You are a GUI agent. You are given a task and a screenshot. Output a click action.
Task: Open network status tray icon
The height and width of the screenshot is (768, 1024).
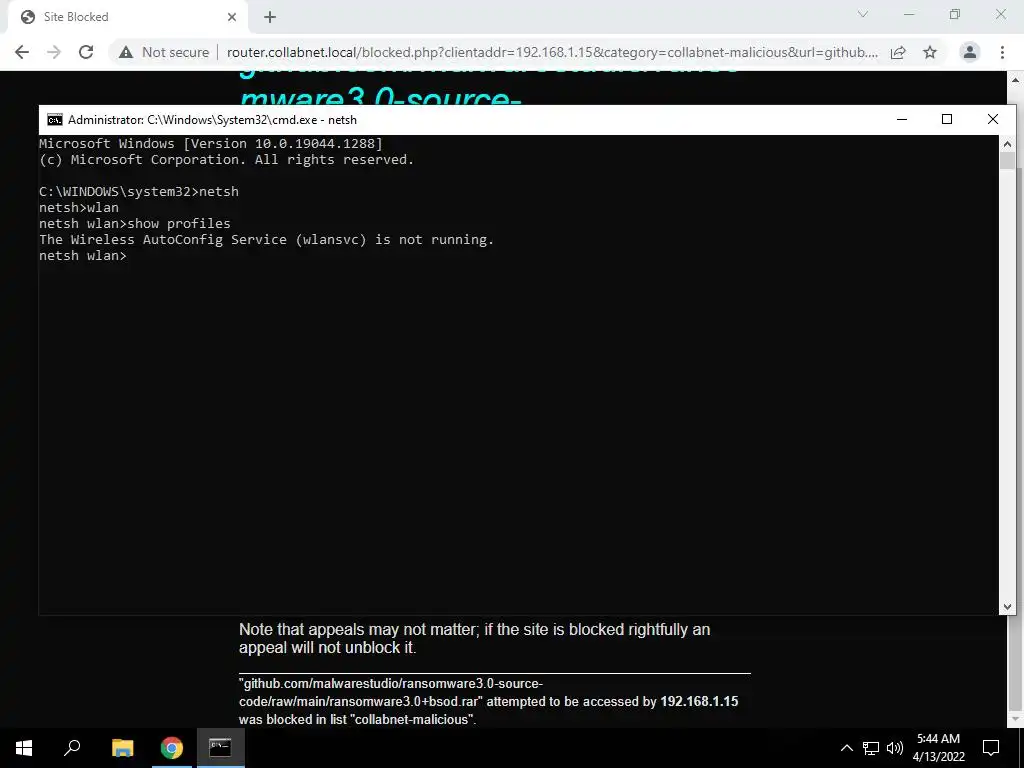click(871, 748)
